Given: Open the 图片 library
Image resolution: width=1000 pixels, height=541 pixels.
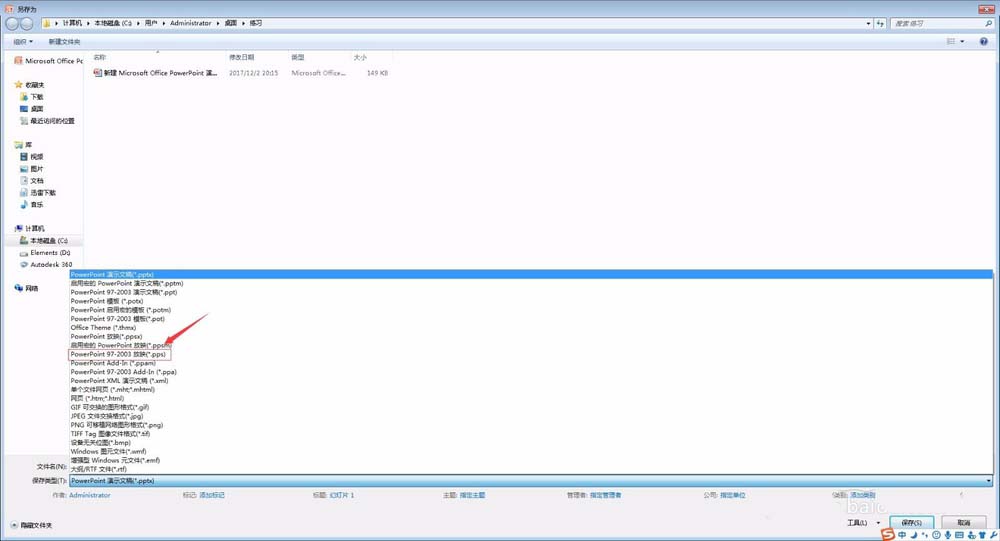Looking at the screenshot, I should (32, 169).
